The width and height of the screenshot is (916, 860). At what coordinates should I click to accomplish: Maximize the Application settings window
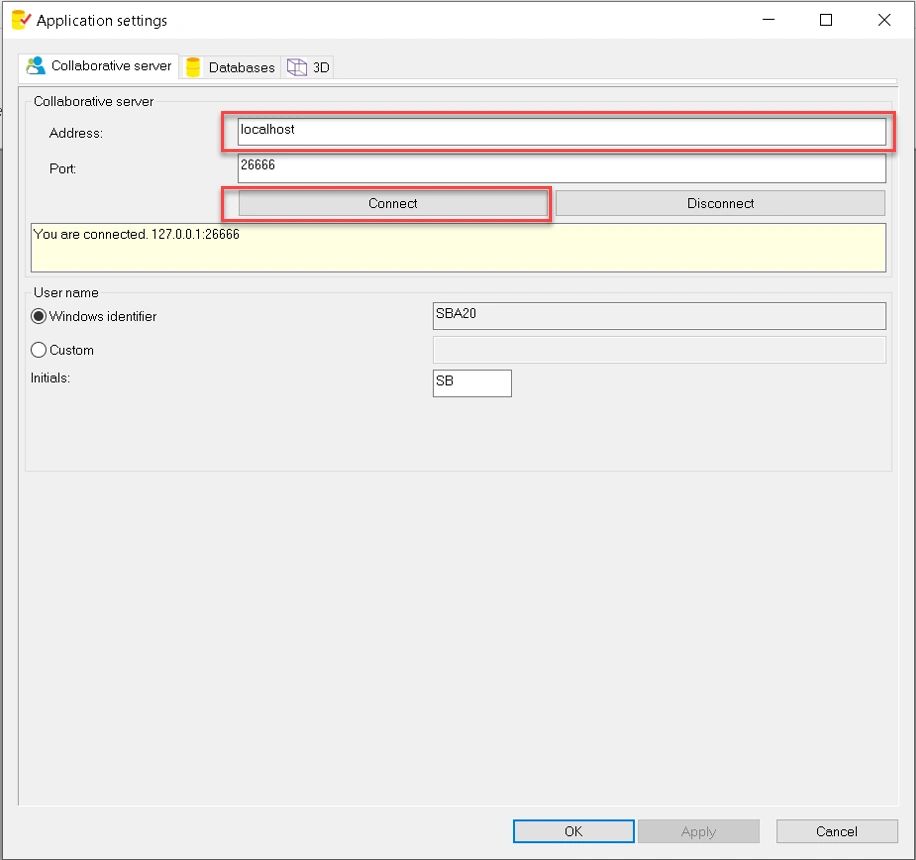826,20
